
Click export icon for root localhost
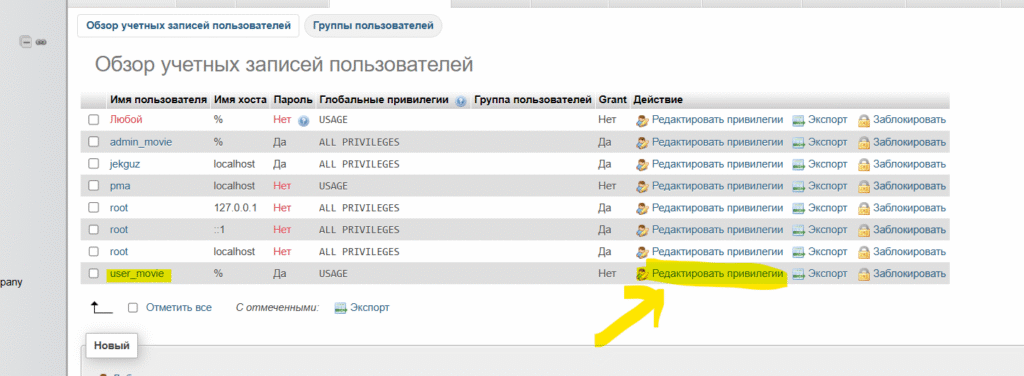[x=798, y=252]
